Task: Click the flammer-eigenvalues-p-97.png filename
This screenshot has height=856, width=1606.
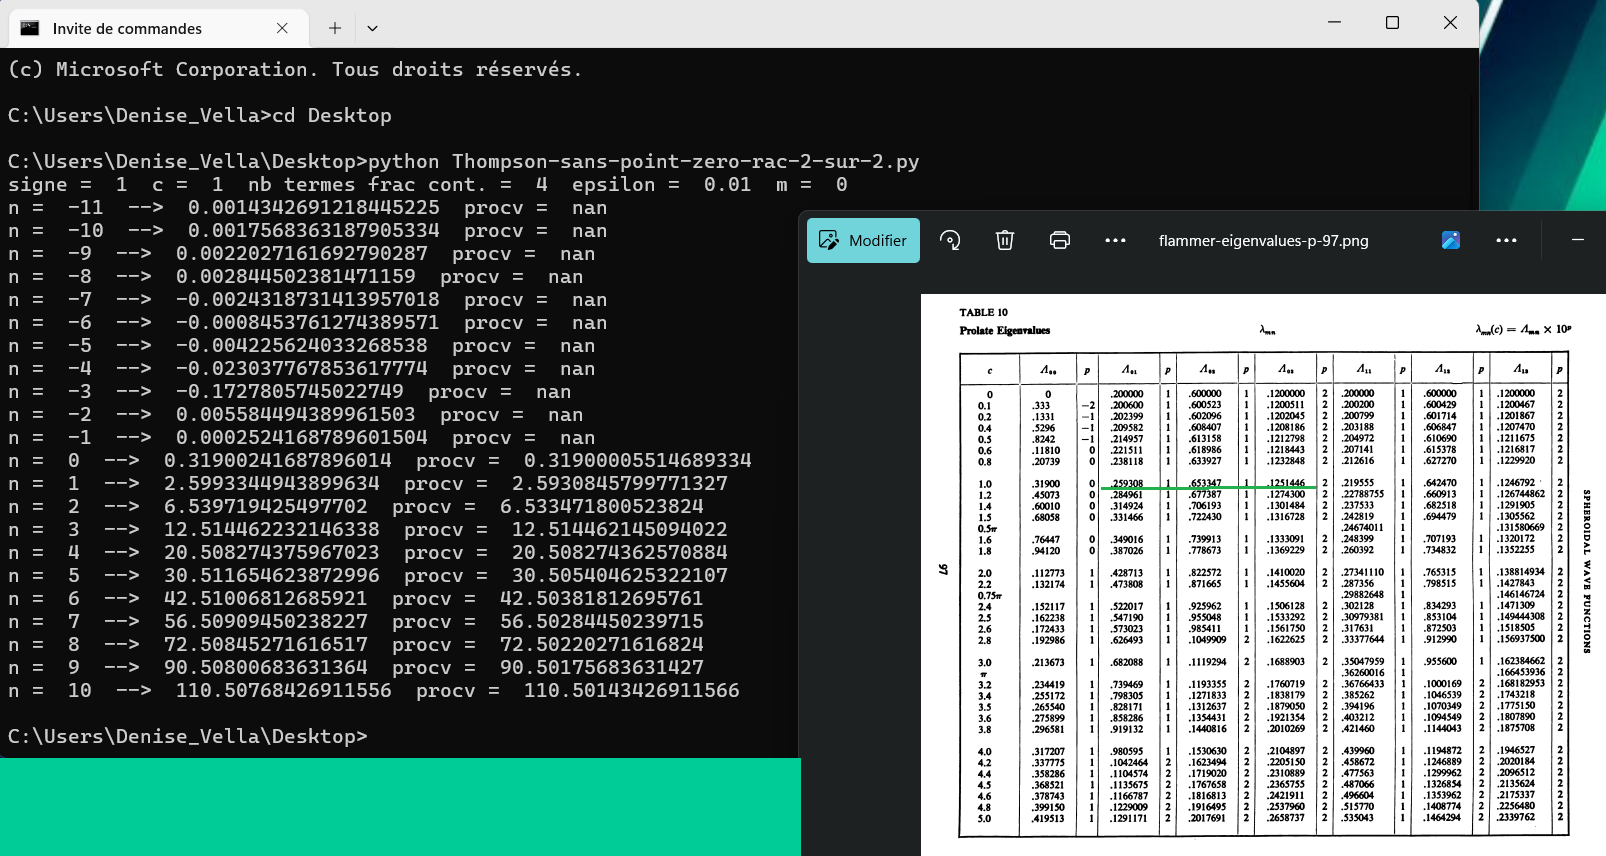Action: 1263,241
